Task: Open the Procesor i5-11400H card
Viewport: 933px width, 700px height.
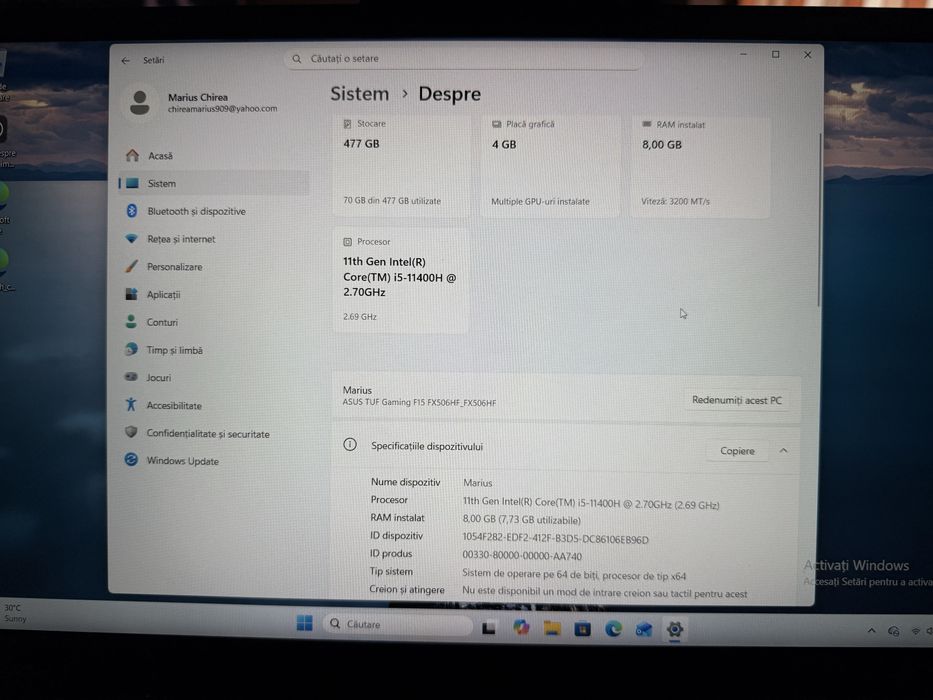Action: [401, 279]
